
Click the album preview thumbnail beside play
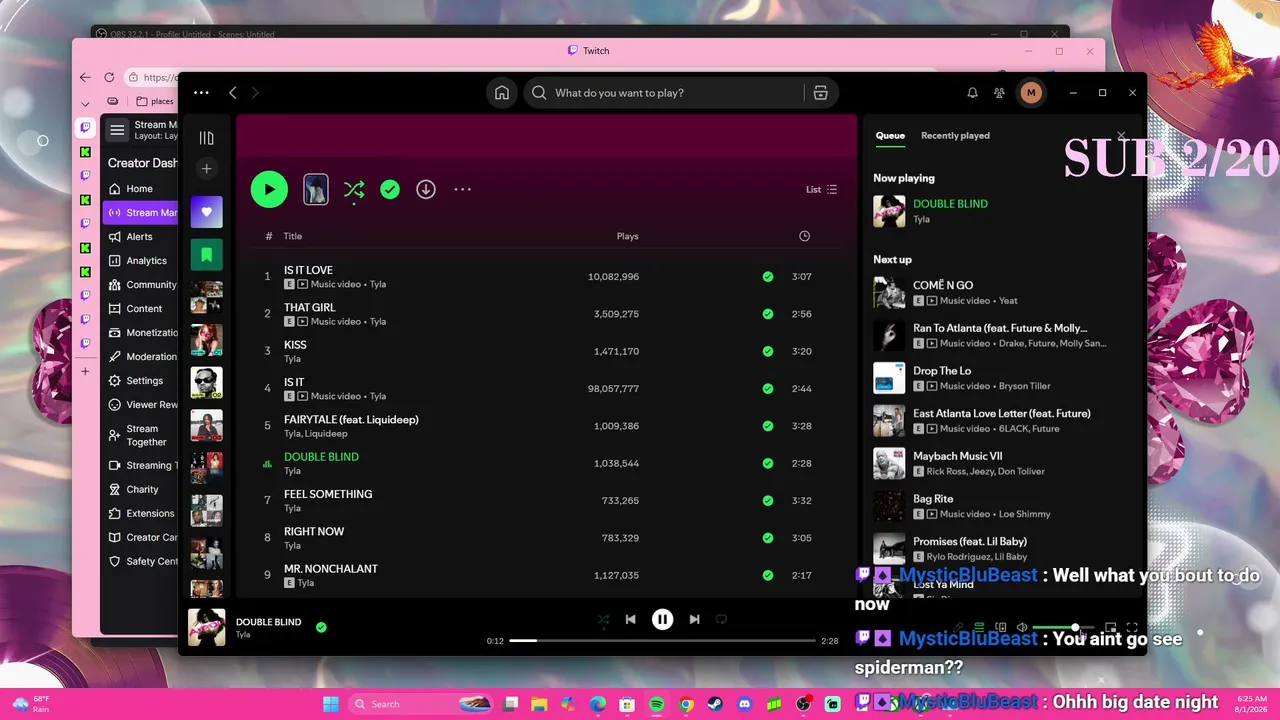coord(316,189)
